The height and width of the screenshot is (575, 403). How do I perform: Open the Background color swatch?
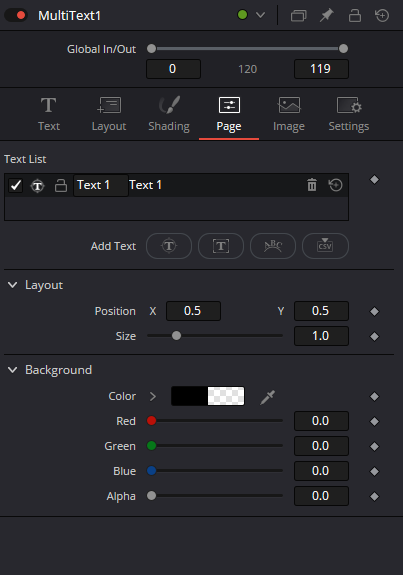(208, 396)
